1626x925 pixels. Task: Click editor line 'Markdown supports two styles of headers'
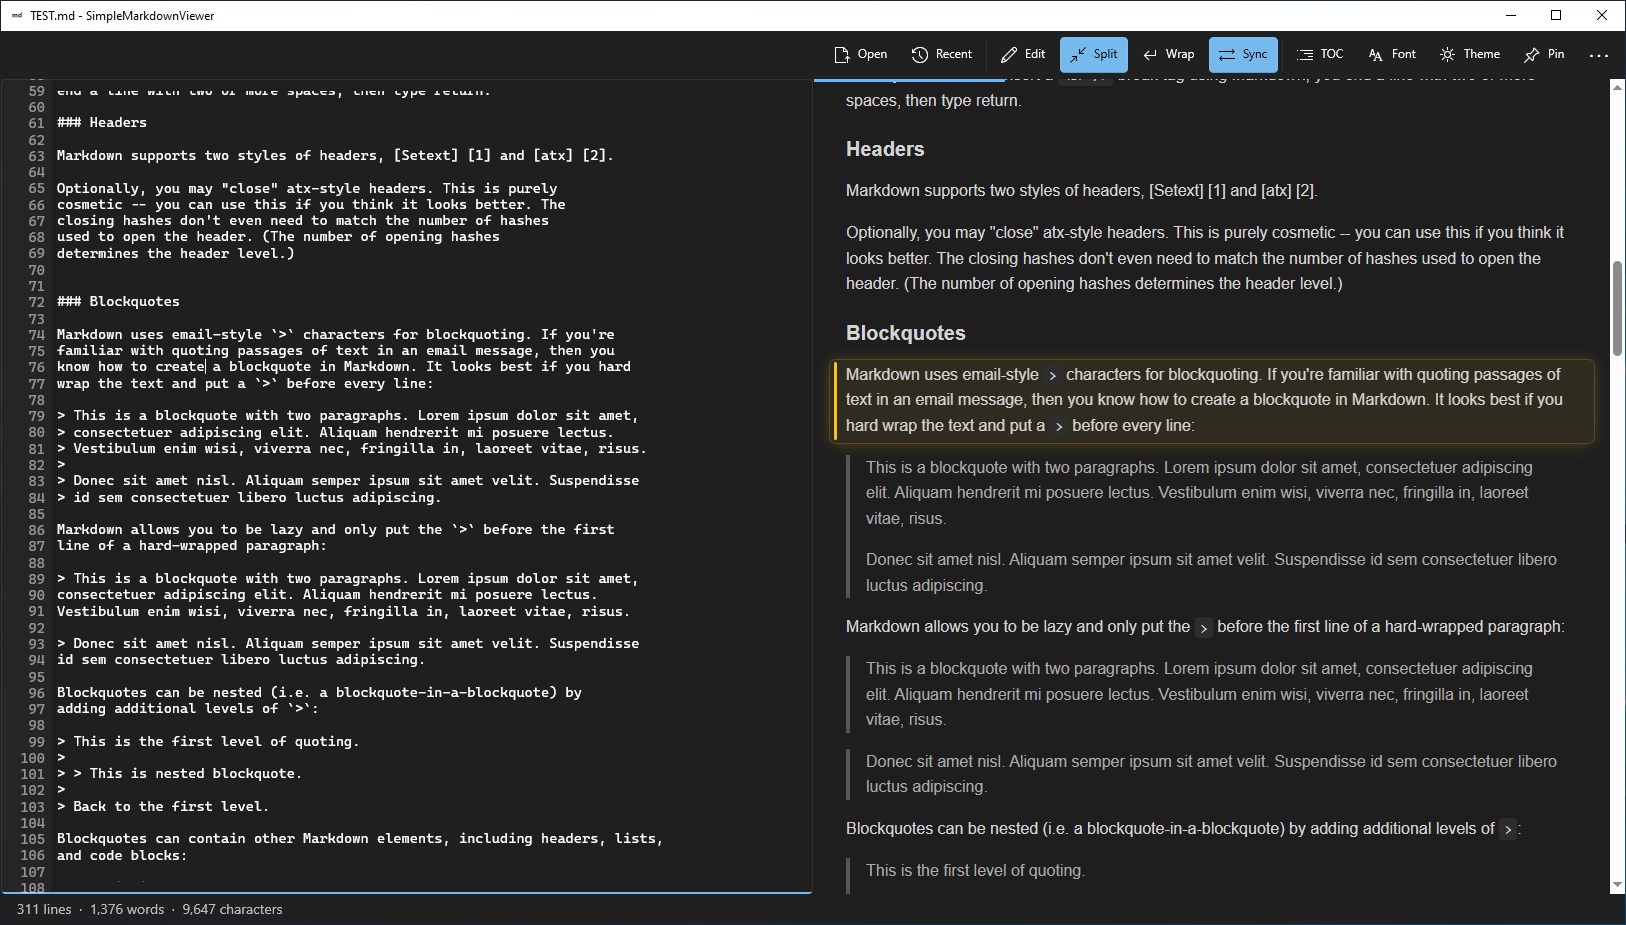tap(335, 155)
